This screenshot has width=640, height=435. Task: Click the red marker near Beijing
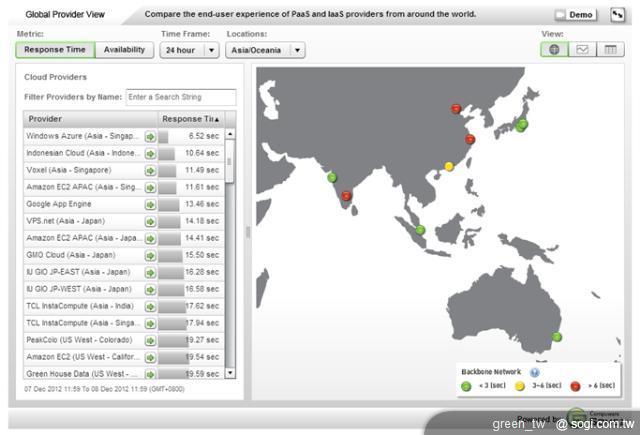click(x=456, y=109)
